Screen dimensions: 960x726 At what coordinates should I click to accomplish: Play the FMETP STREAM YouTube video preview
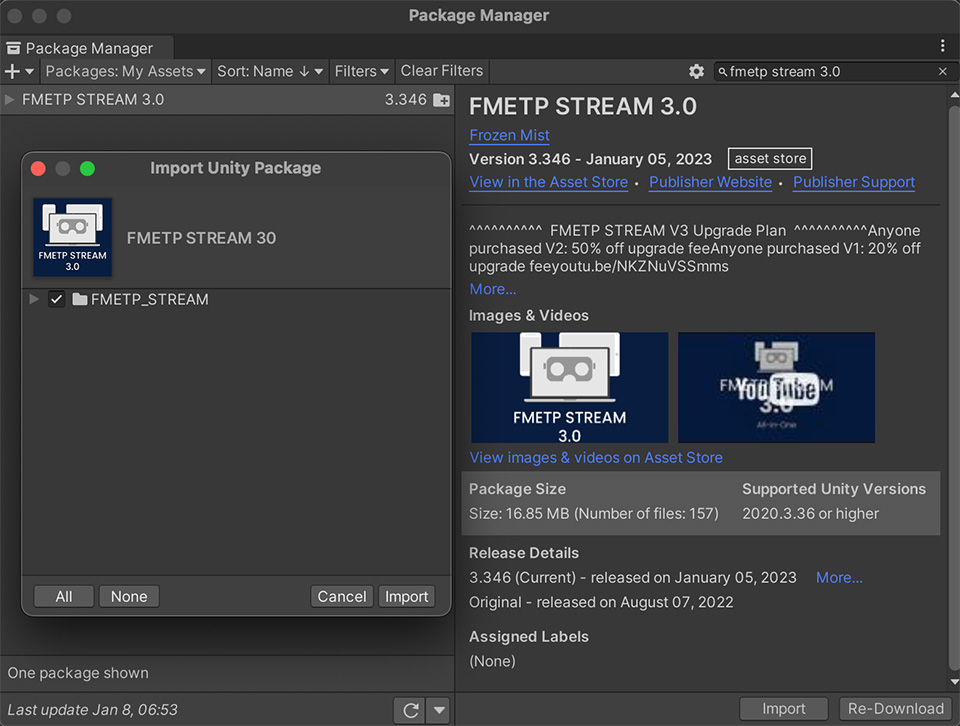[x=776, y=388]
